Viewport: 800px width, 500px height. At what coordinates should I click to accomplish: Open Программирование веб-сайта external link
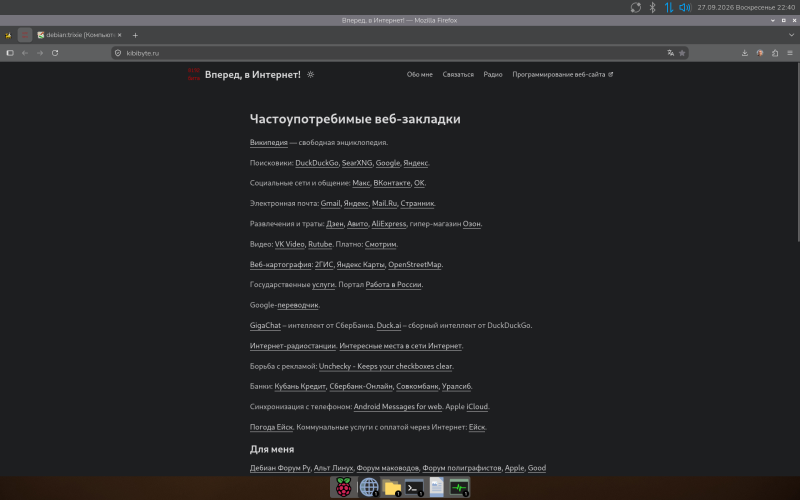(x=562, y=74)
